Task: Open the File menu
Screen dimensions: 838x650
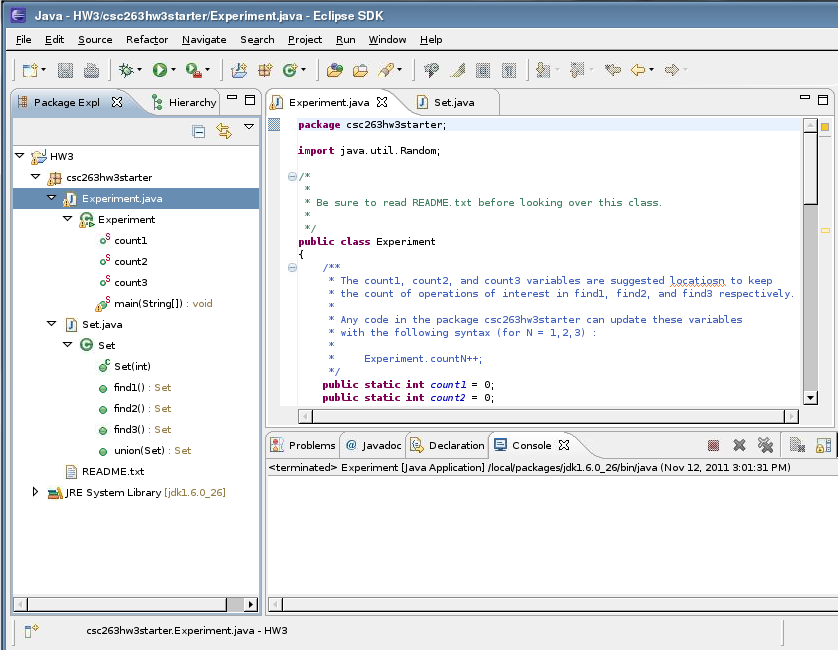Action: tap(24, 40)
